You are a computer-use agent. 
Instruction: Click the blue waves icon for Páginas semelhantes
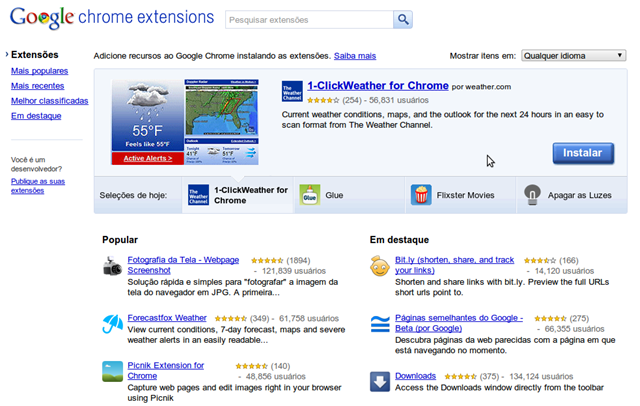[x=380, y=324]
